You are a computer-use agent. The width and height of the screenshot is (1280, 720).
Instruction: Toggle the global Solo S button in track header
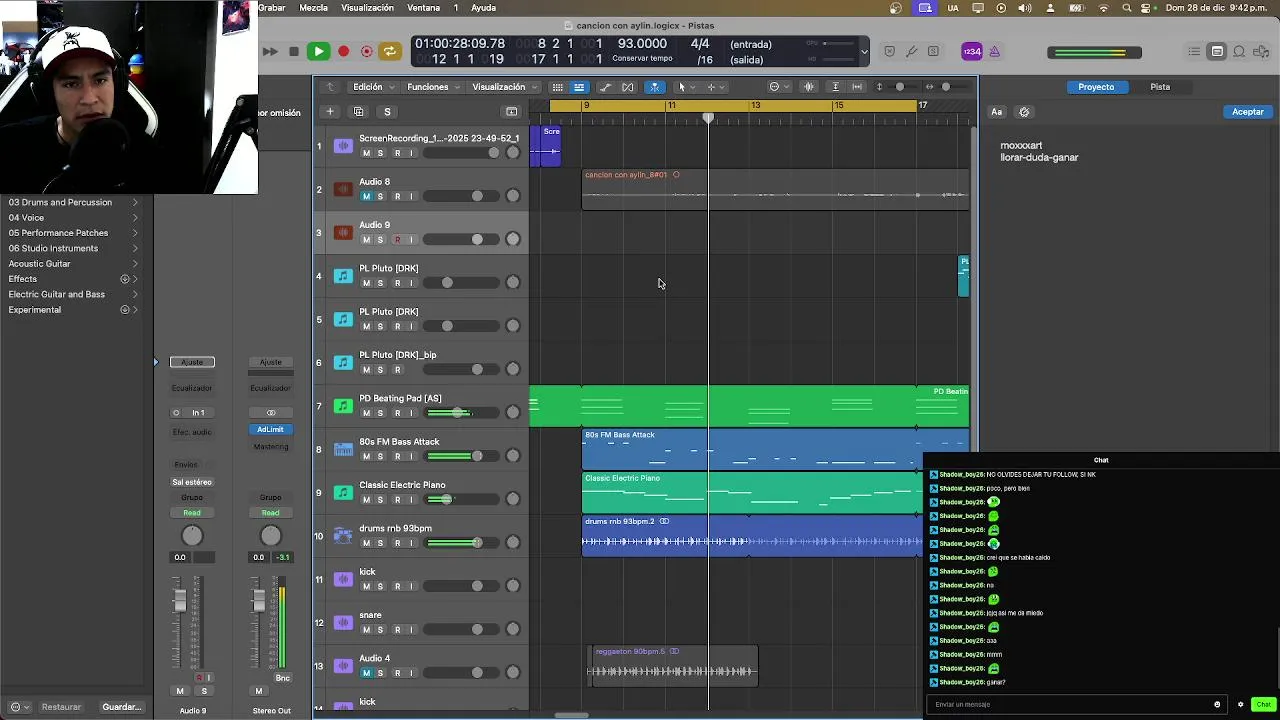click(x=387, y=112)
